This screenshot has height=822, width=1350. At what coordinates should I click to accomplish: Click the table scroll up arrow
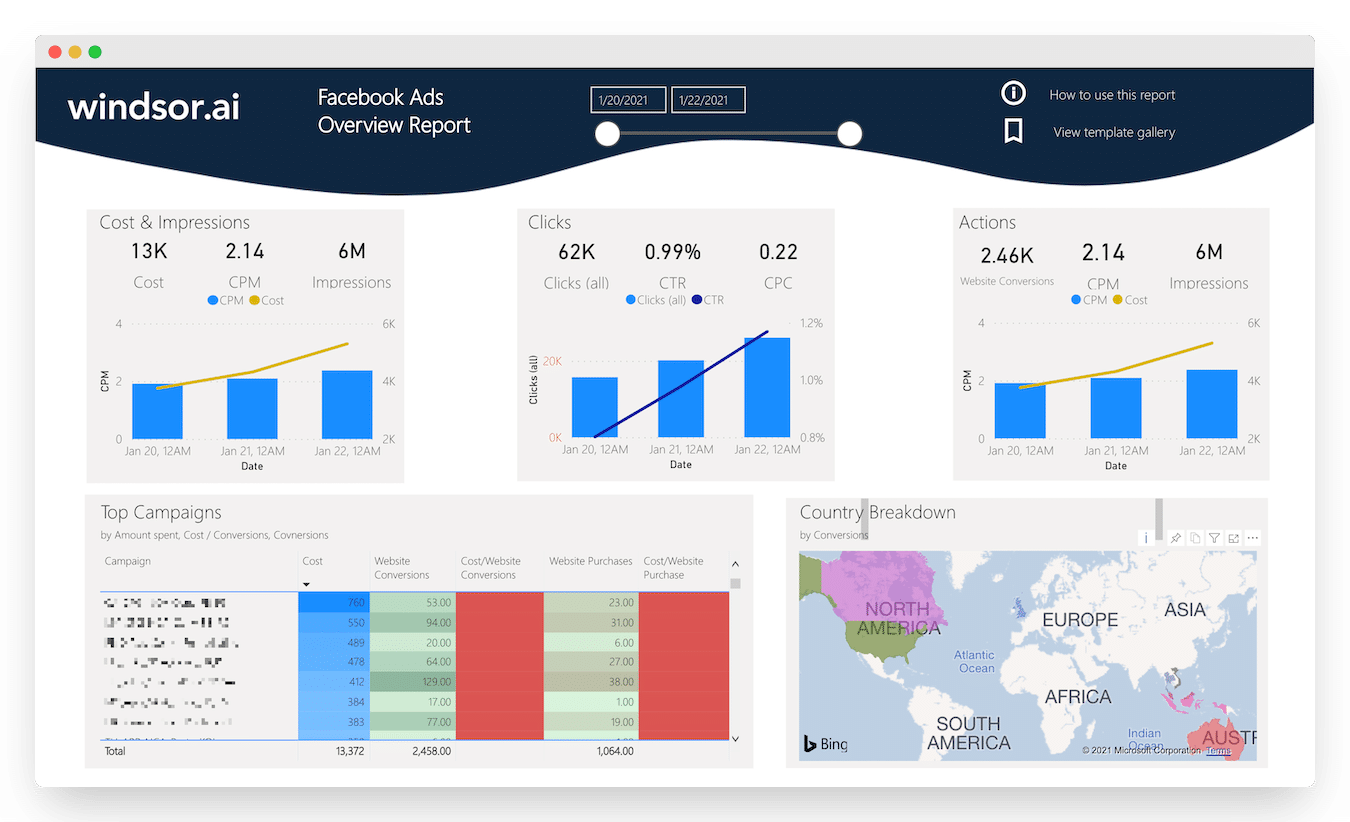pos(736,564)
